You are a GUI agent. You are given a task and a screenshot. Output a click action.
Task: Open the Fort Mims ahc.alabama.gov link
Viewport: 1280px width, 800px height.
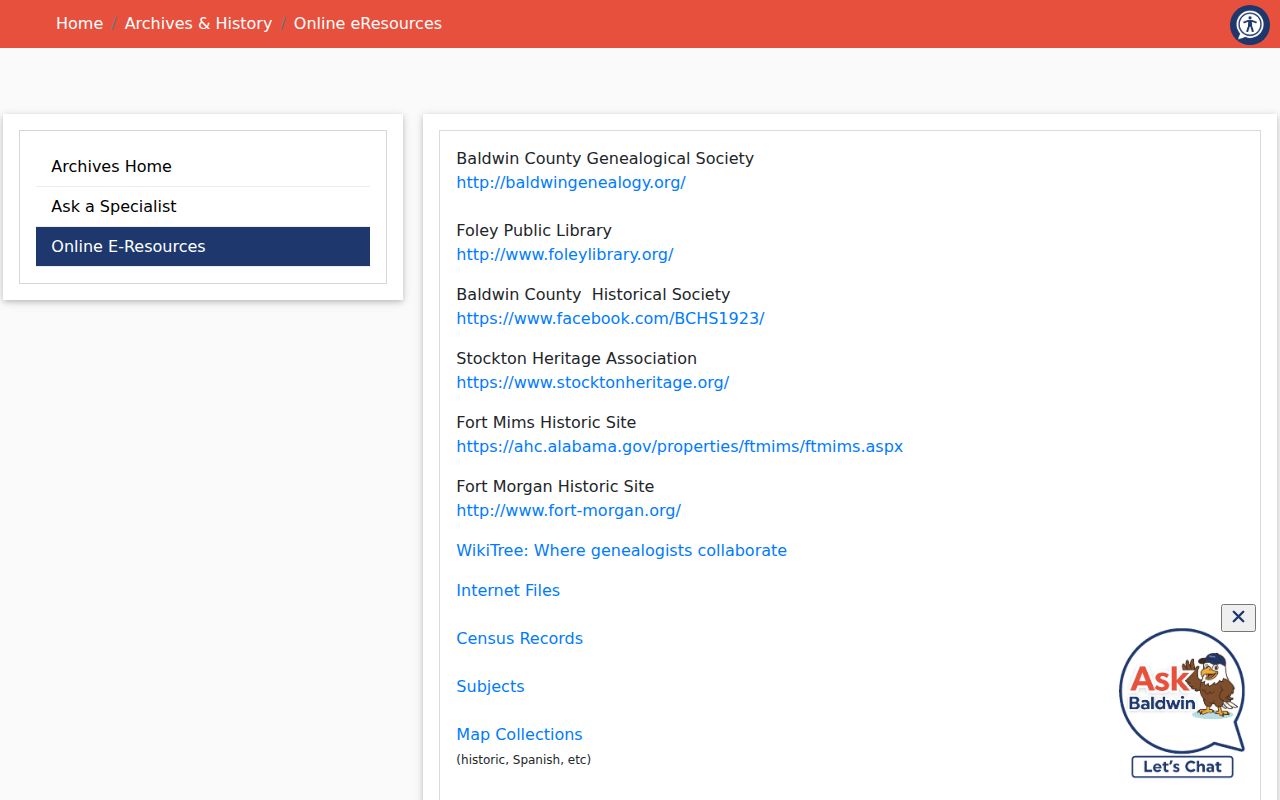click(680, 446)
